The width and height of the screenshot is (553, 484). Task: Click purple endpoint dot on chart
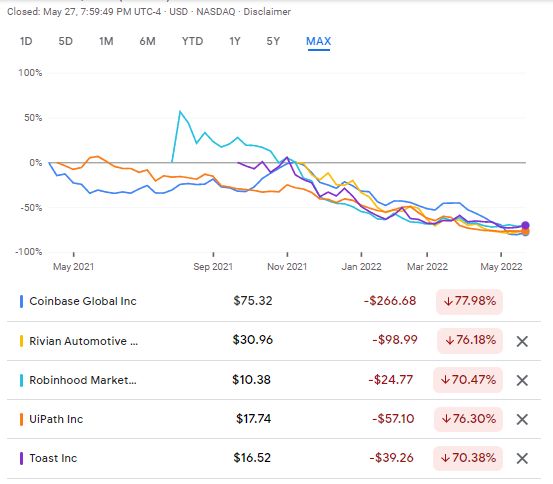525,225
